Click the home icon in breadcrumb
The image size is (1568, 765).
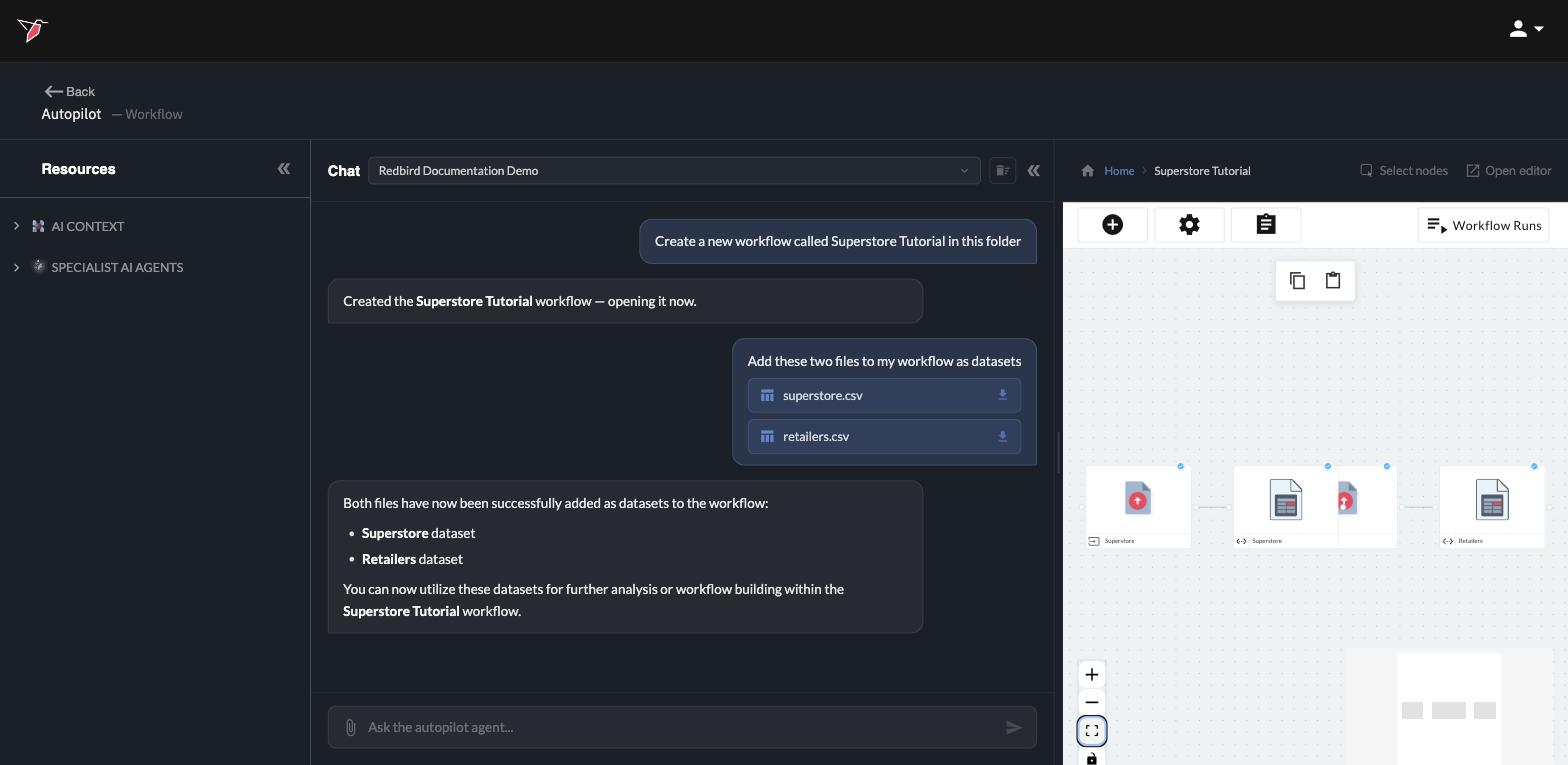[1087, 170]
